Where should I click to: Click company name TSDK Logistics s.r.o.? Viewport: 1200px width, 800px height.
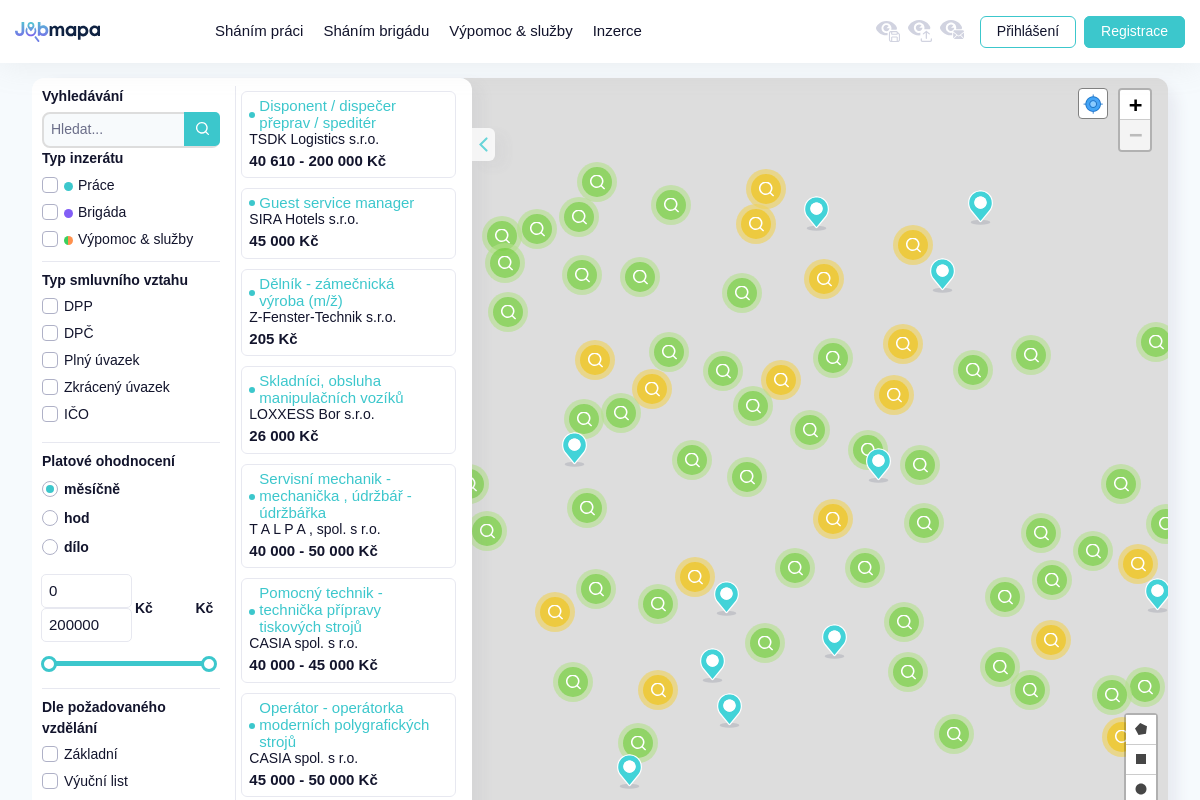pyautogui.click(x=314, y=139)
